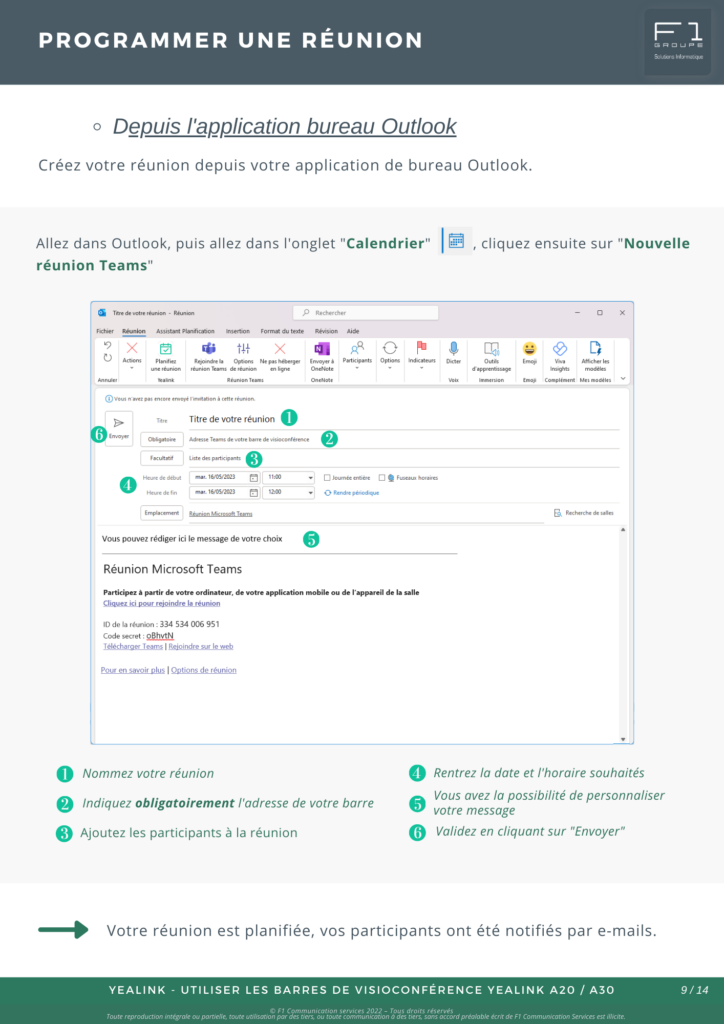The height and width of the screenshot is (1024, 724).
Task: Check the Journée entière checkbox
Action: click(x=328, y=477)
